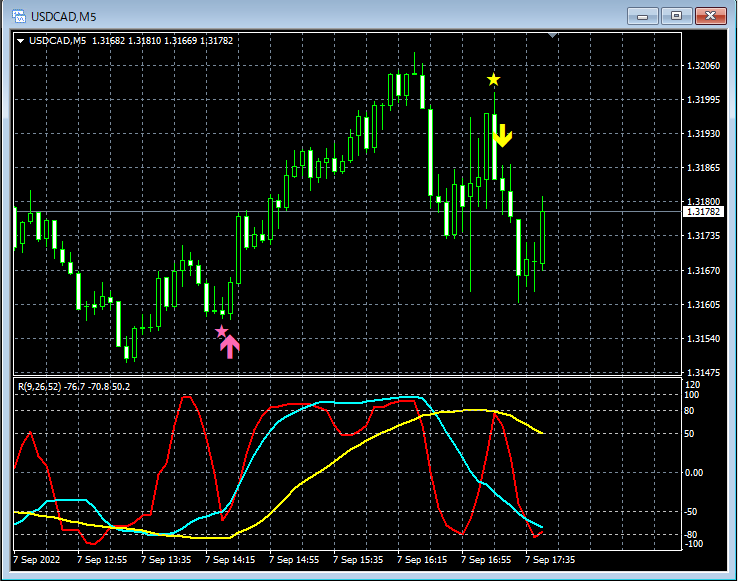Select the pink up arrow signal

tap(230, 347)
